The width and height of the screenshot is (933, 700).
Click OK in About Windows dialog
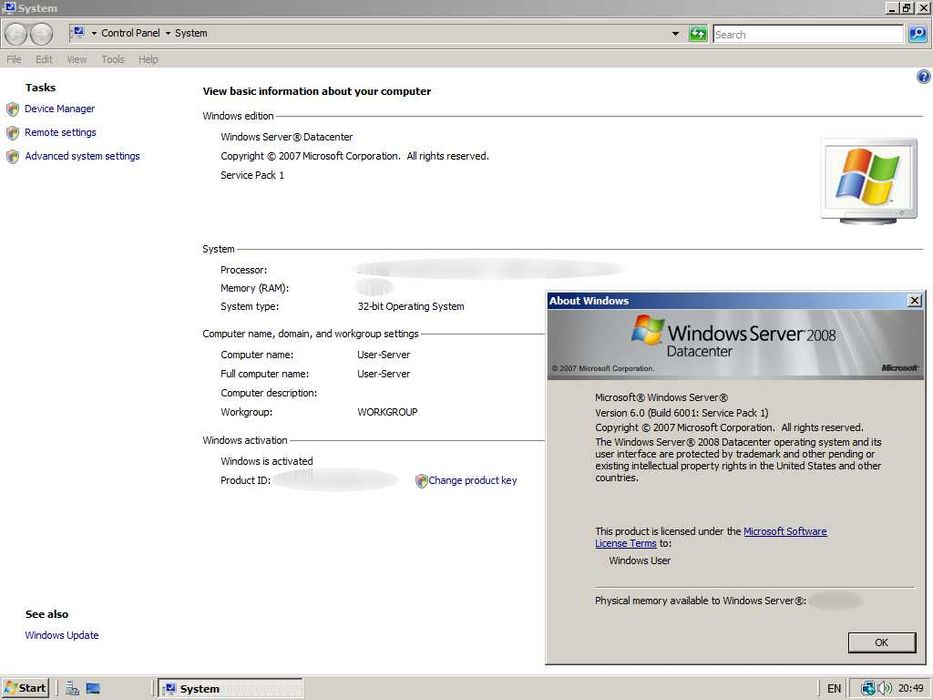coord(881,642)
